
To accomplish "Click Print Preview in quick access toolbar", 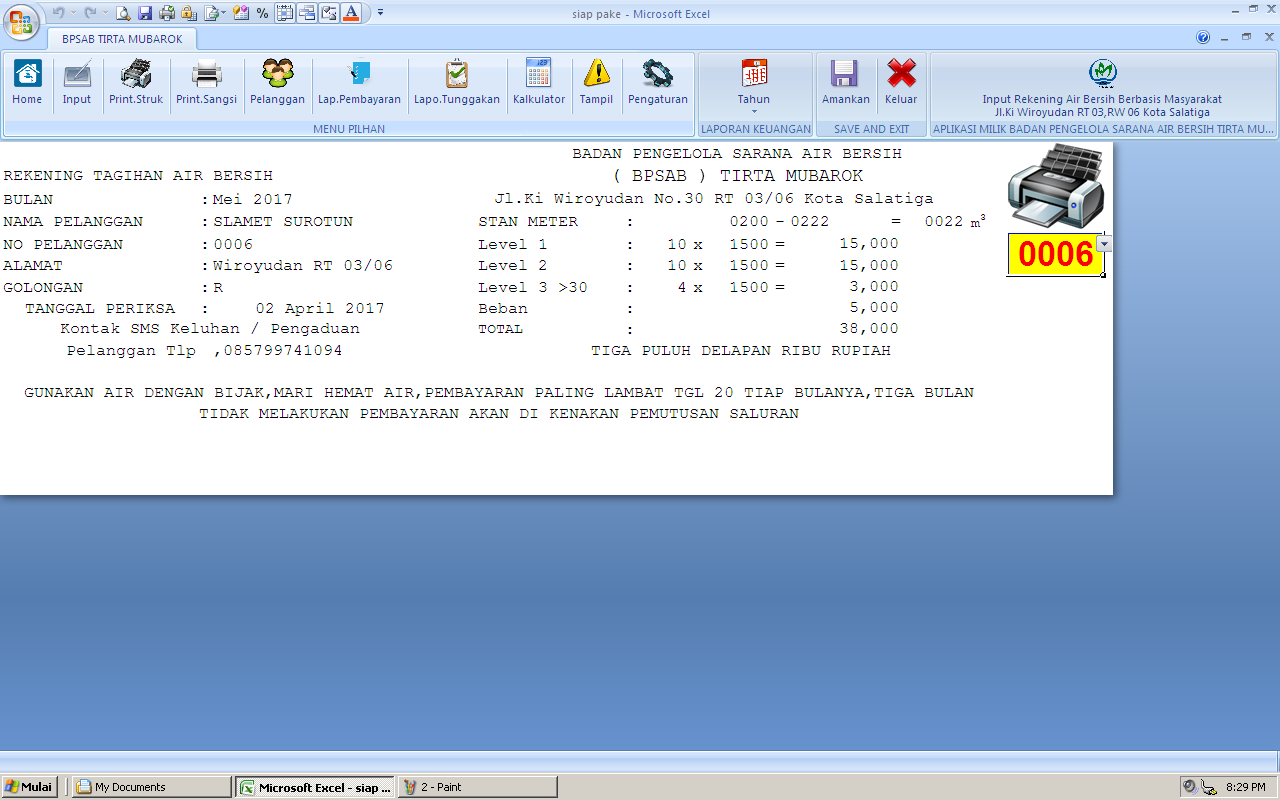I will click(x=123, y=13).
